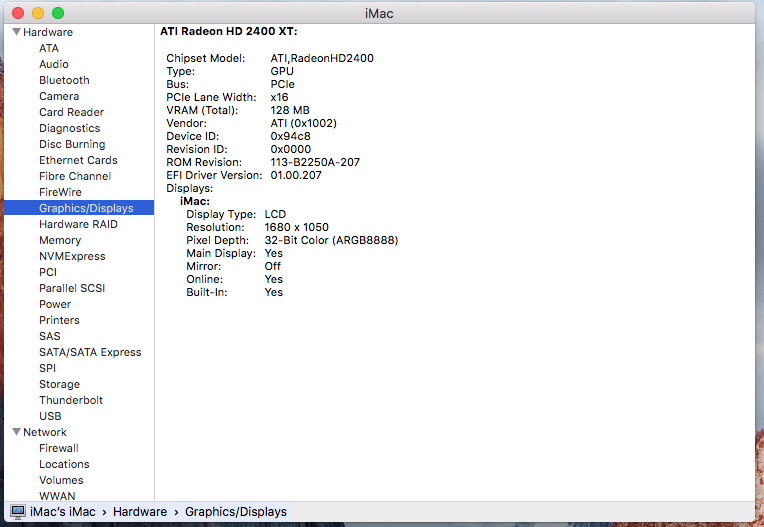Collapse the Hardware section triangle
The image size is (764, 527).
[16, 32]
